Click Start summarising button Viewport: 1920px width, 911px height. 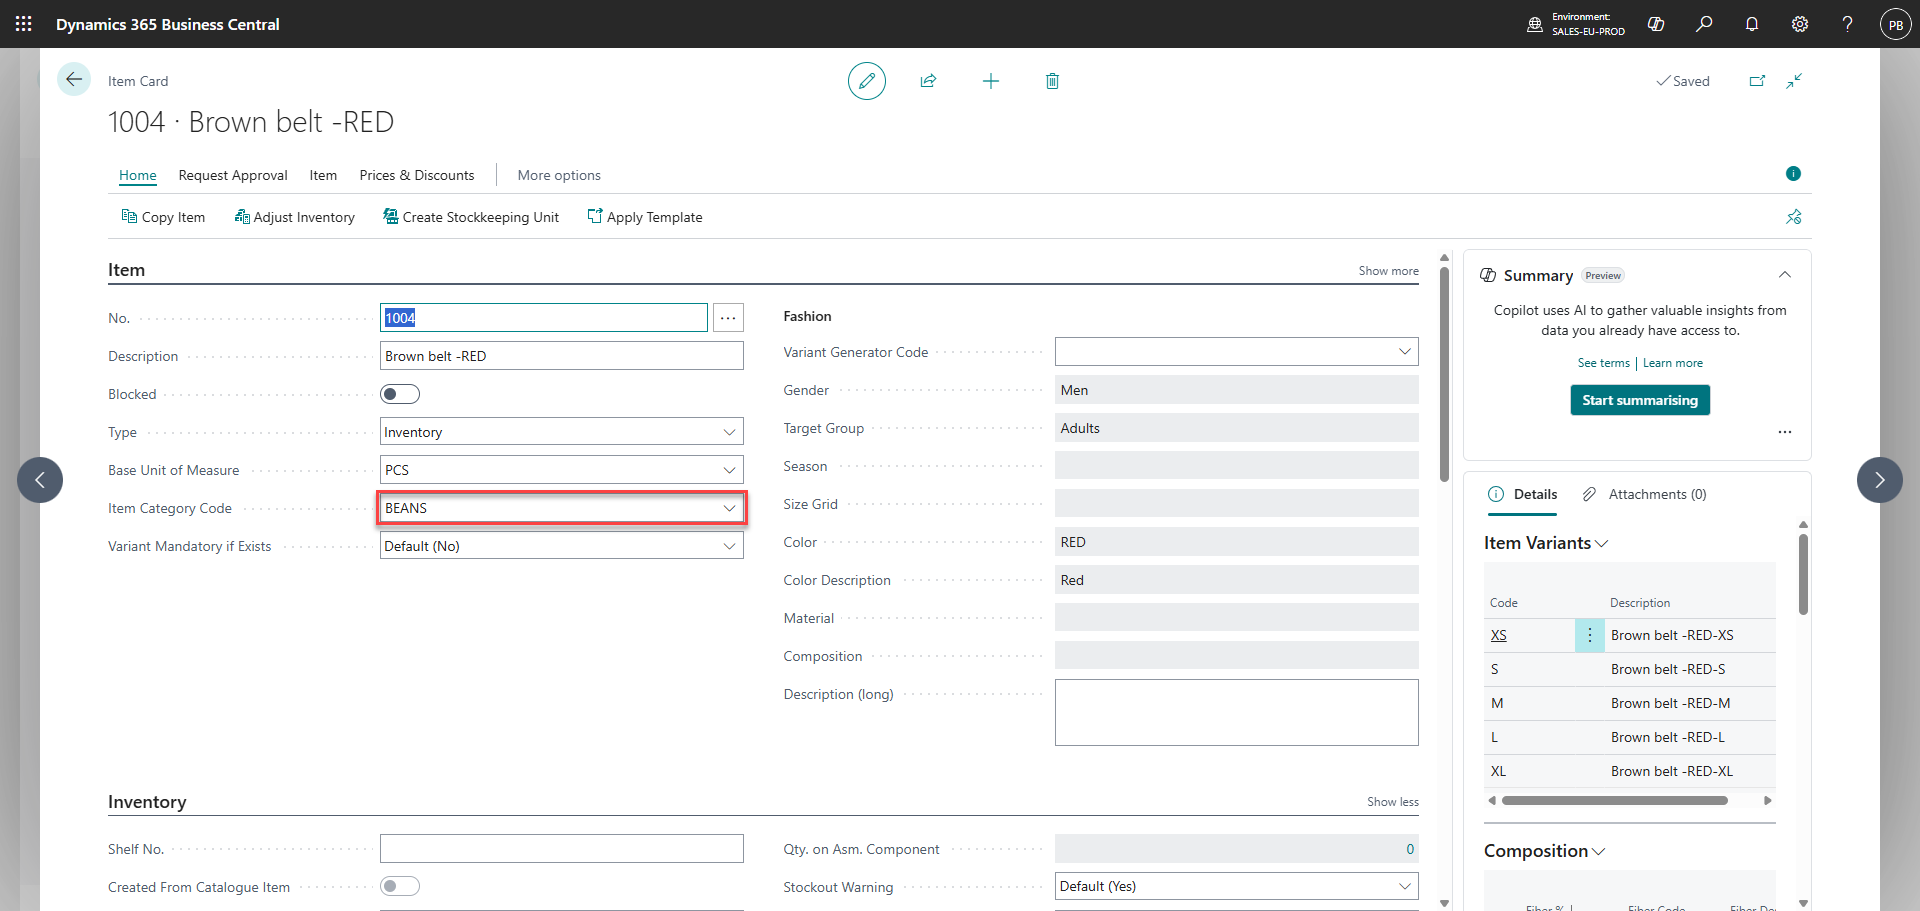[1640, 400]
